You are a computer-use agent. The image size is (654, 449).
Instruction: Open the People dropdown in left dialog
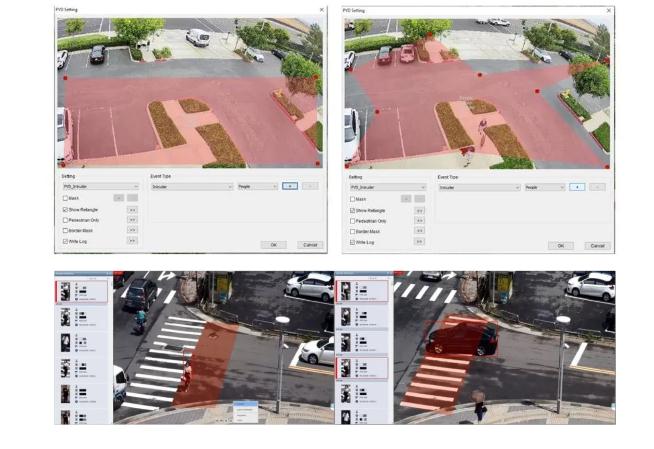(x=257, y=186)
